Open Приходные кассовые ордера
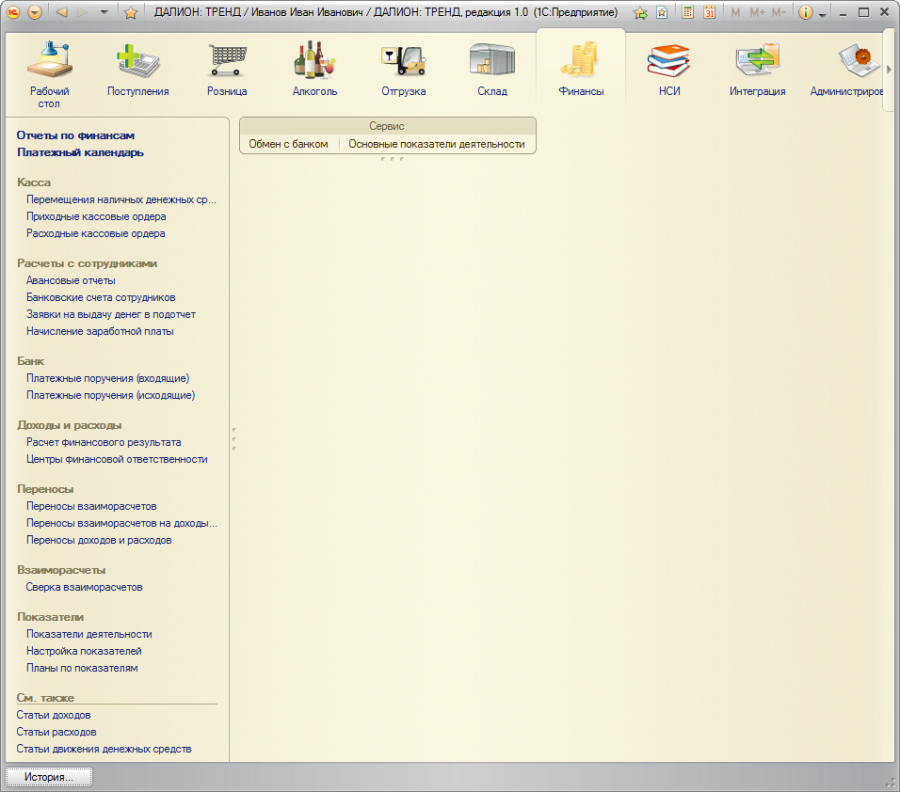 click(96, 216)
